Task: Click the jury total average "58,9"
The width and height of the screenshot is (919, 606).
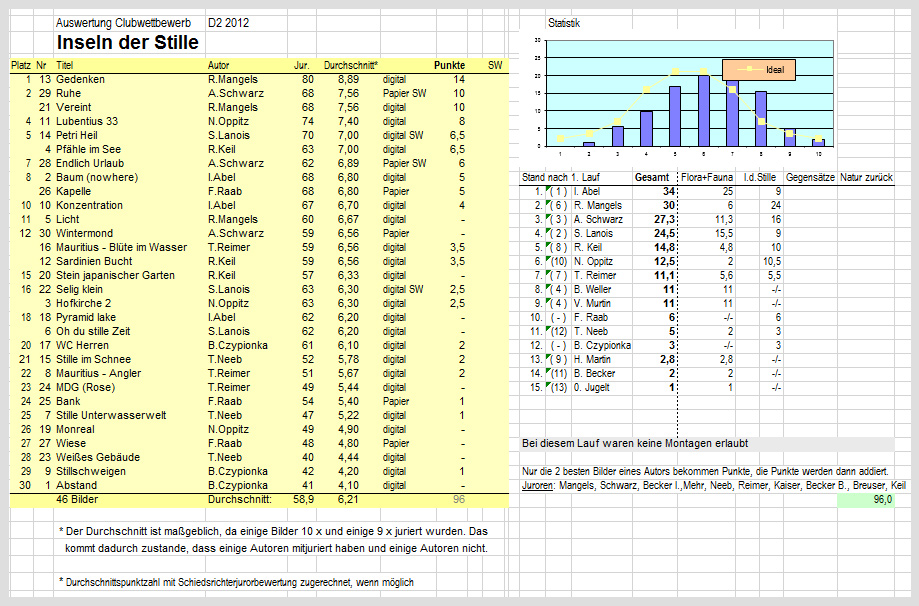Action: pos(304,500)
